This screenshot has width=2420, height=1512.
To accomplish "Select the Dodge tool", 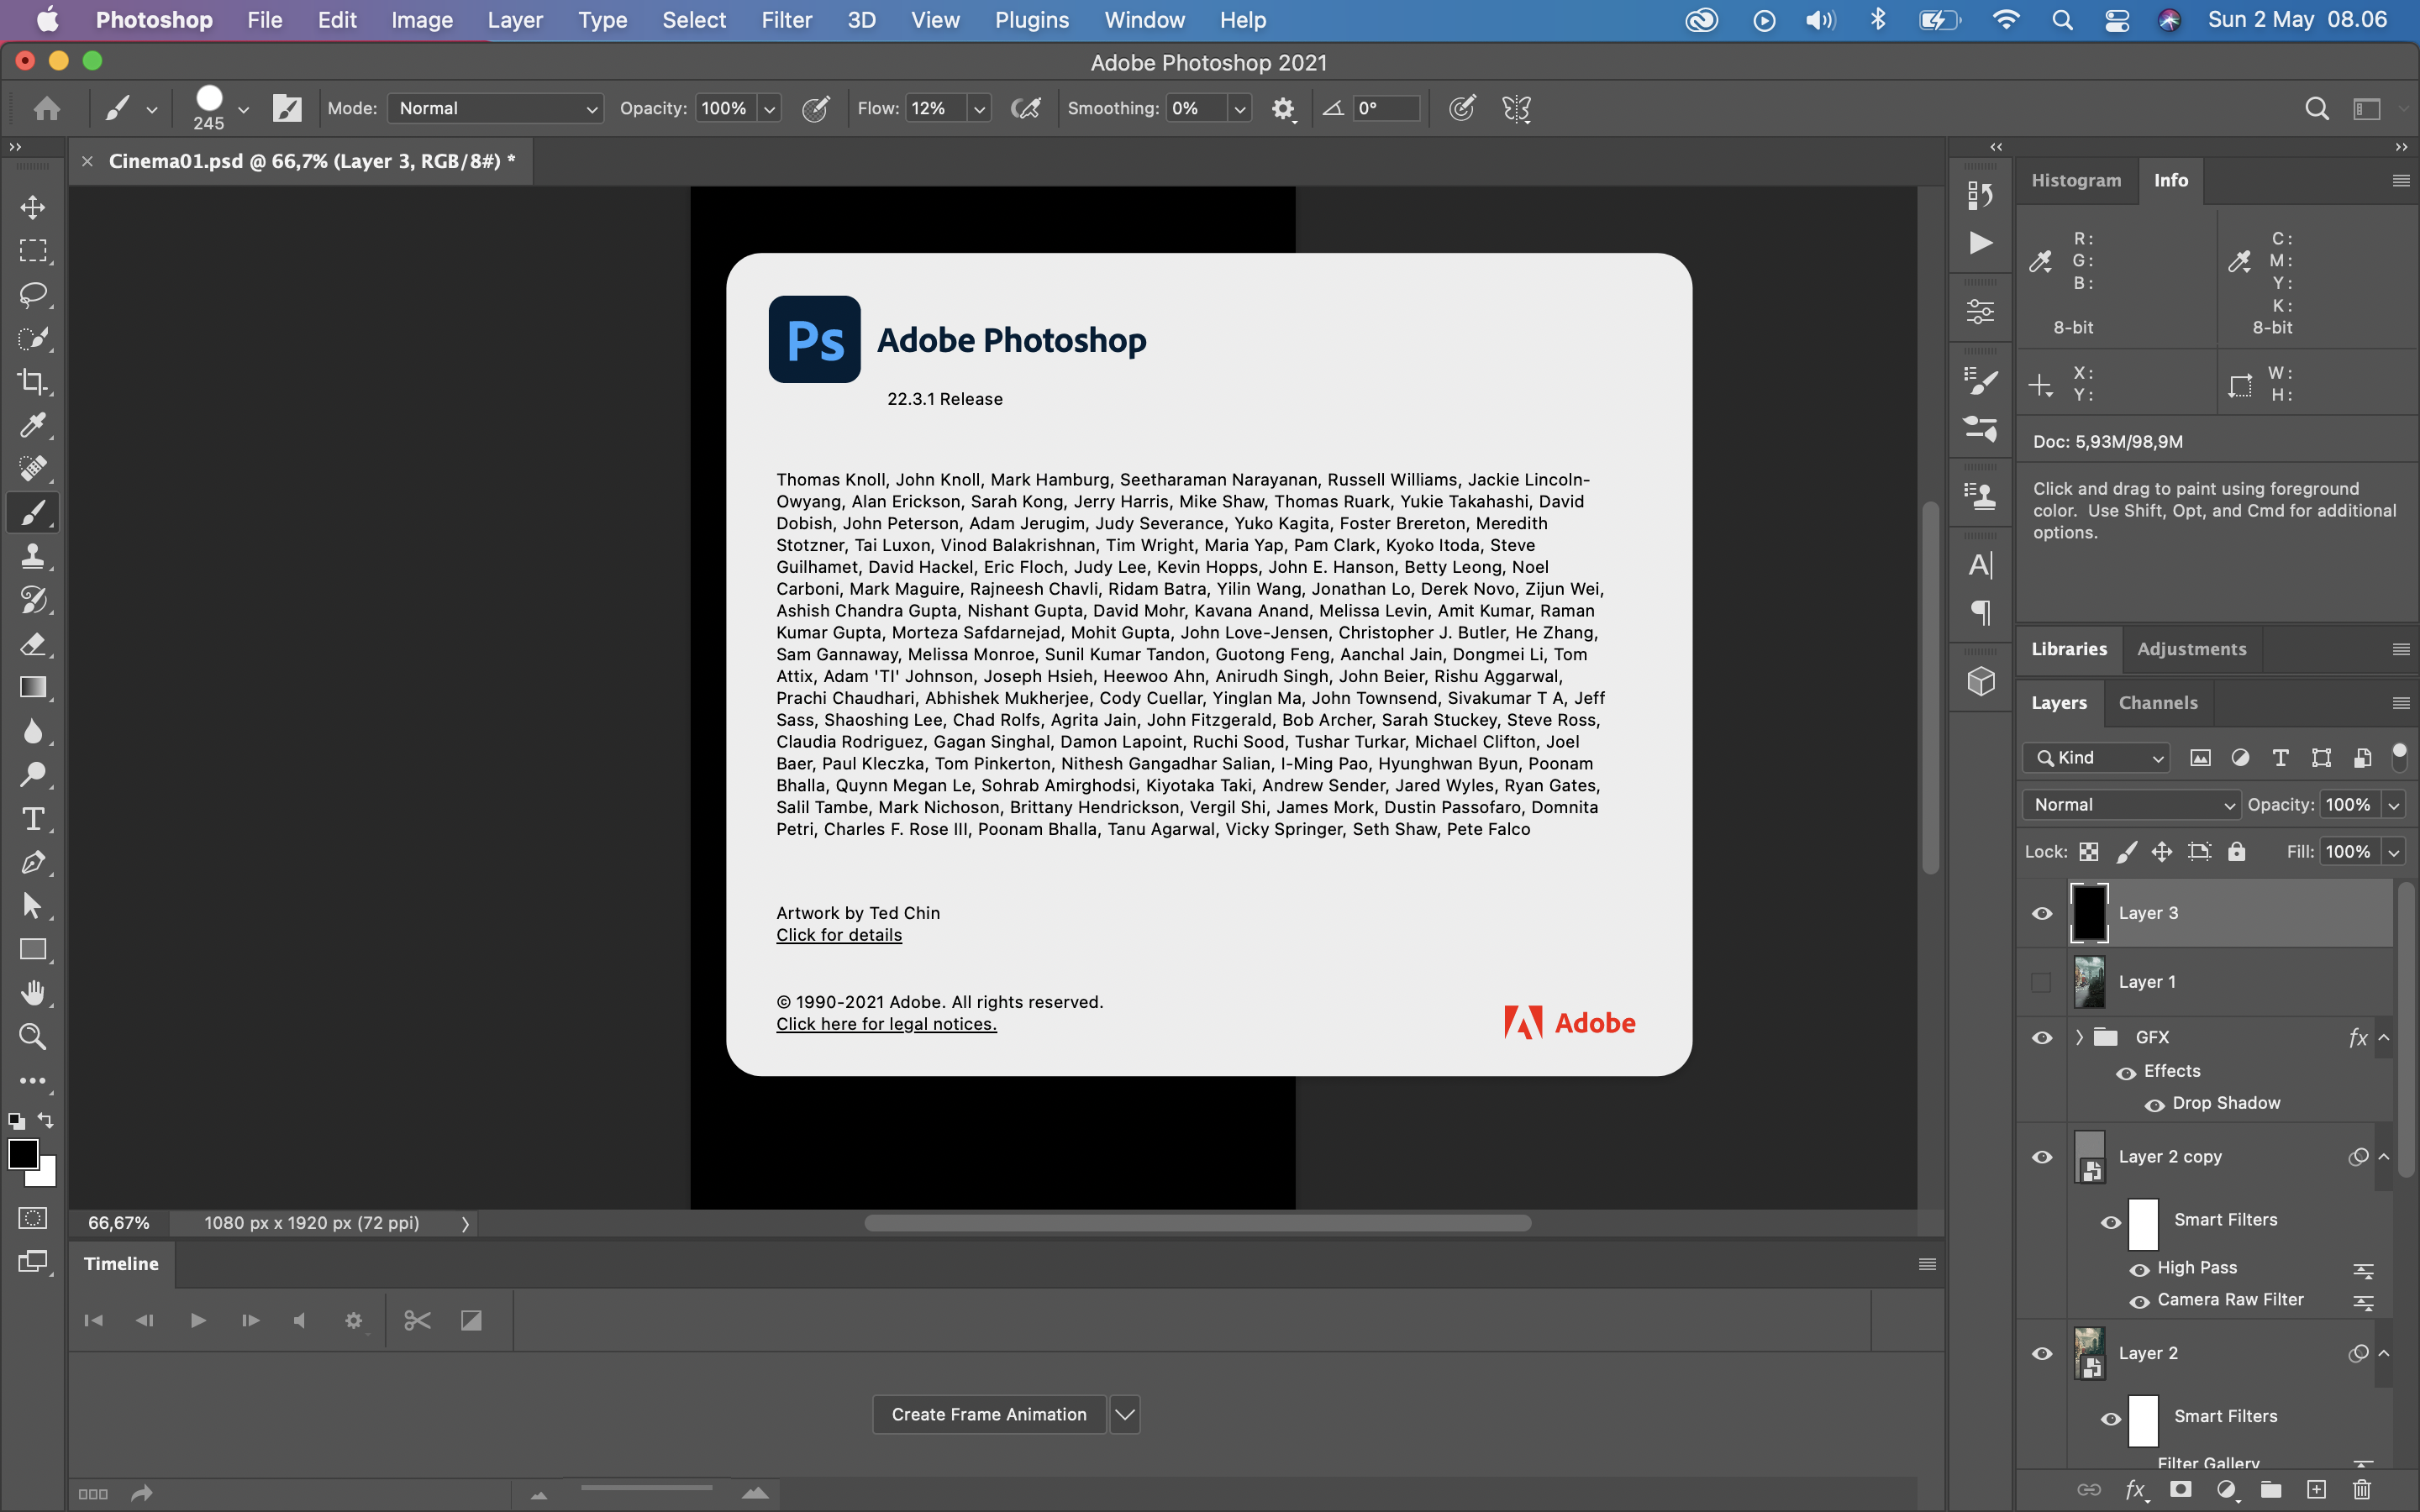I will coord(33,774).
